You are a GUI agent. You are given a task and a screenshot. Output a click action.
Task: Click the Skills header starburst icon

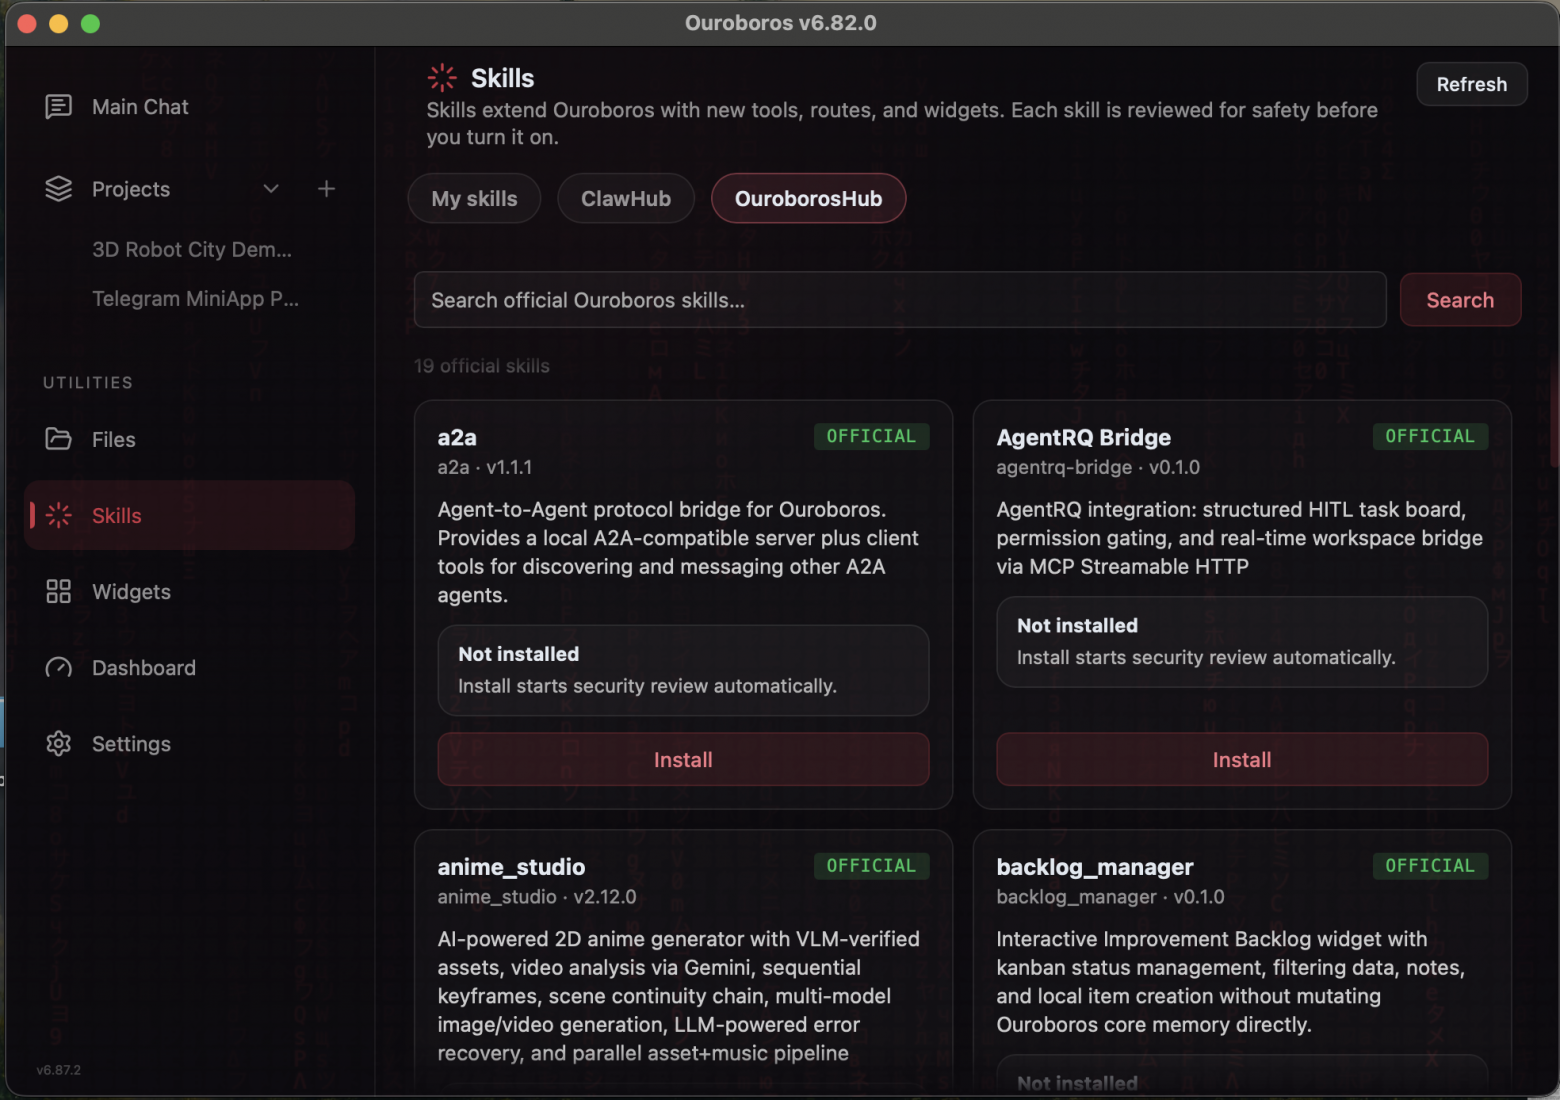point(442,78)
